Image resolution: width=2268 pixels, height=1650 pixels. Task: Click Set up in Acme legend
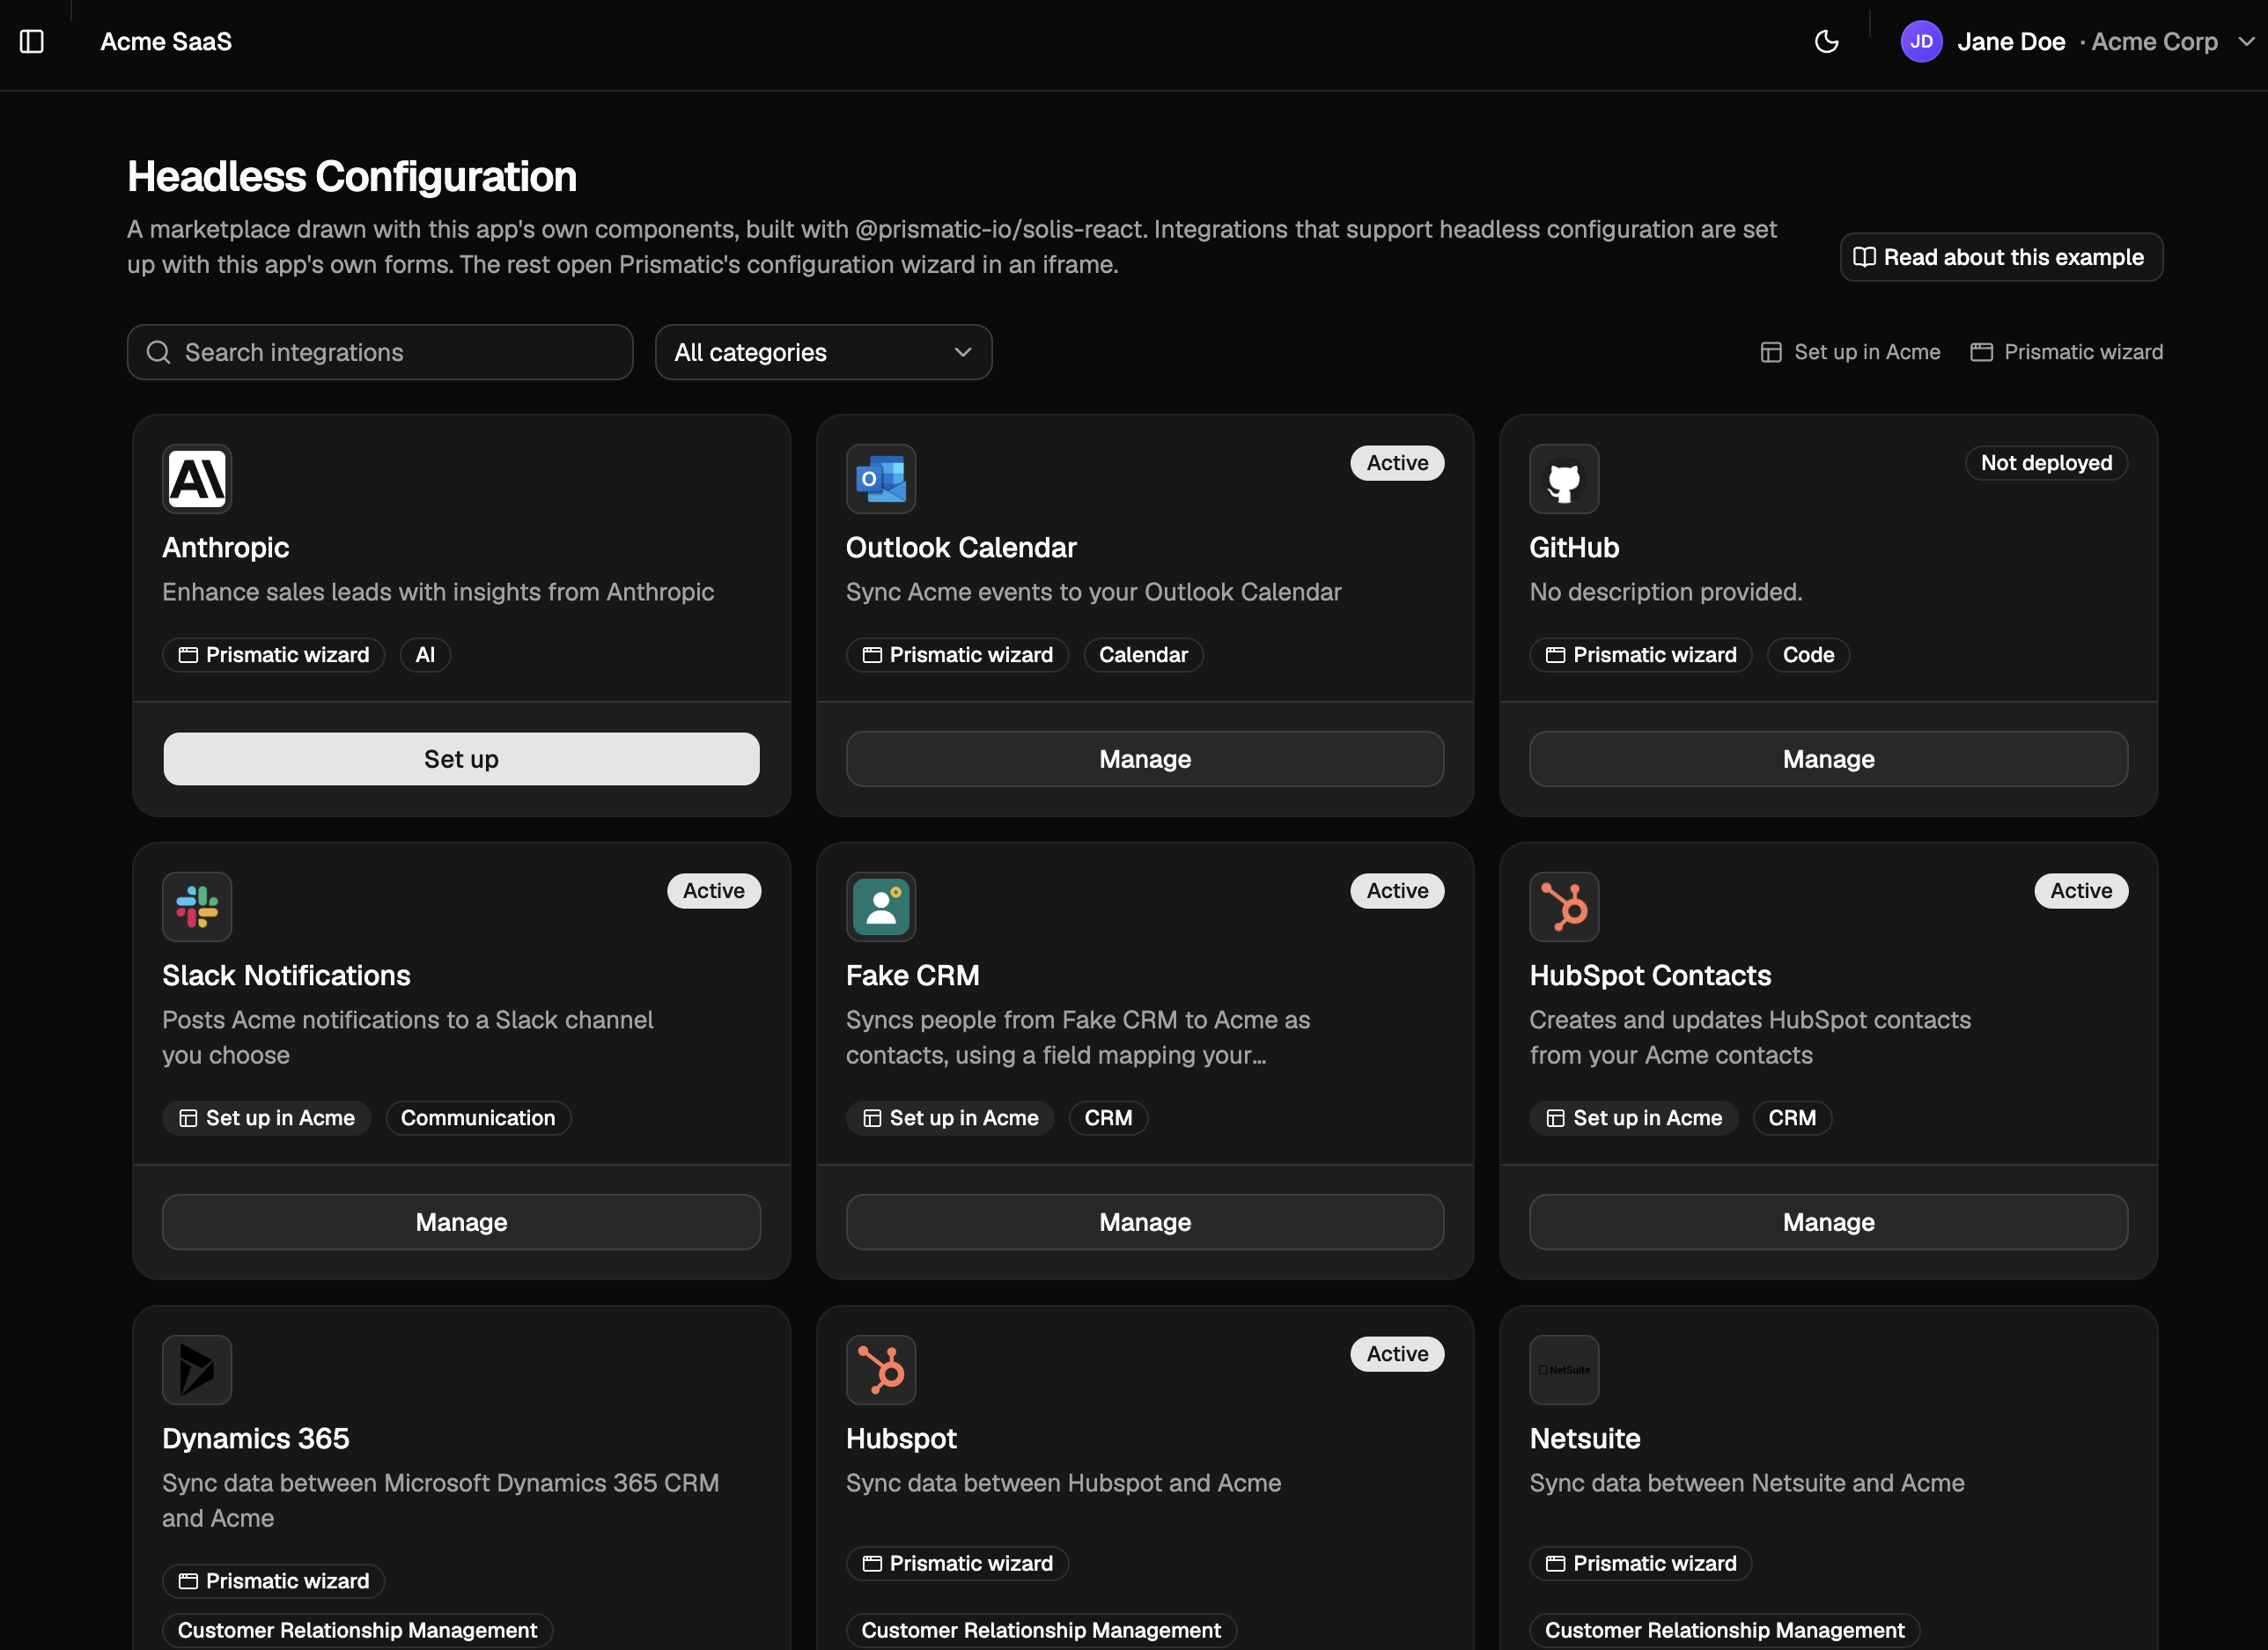point(1850,352)
